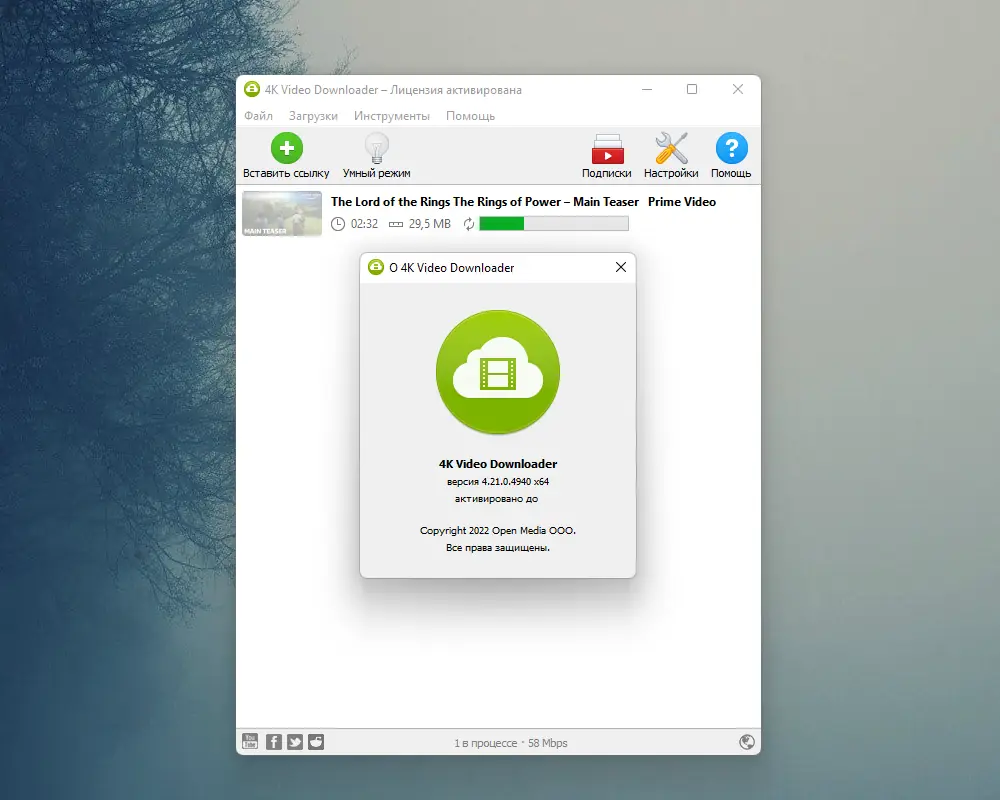Viewport: 1000px width, 800px height.
Task: Open the Facebook icon in status bar
Action: click(x=274, y=742)
